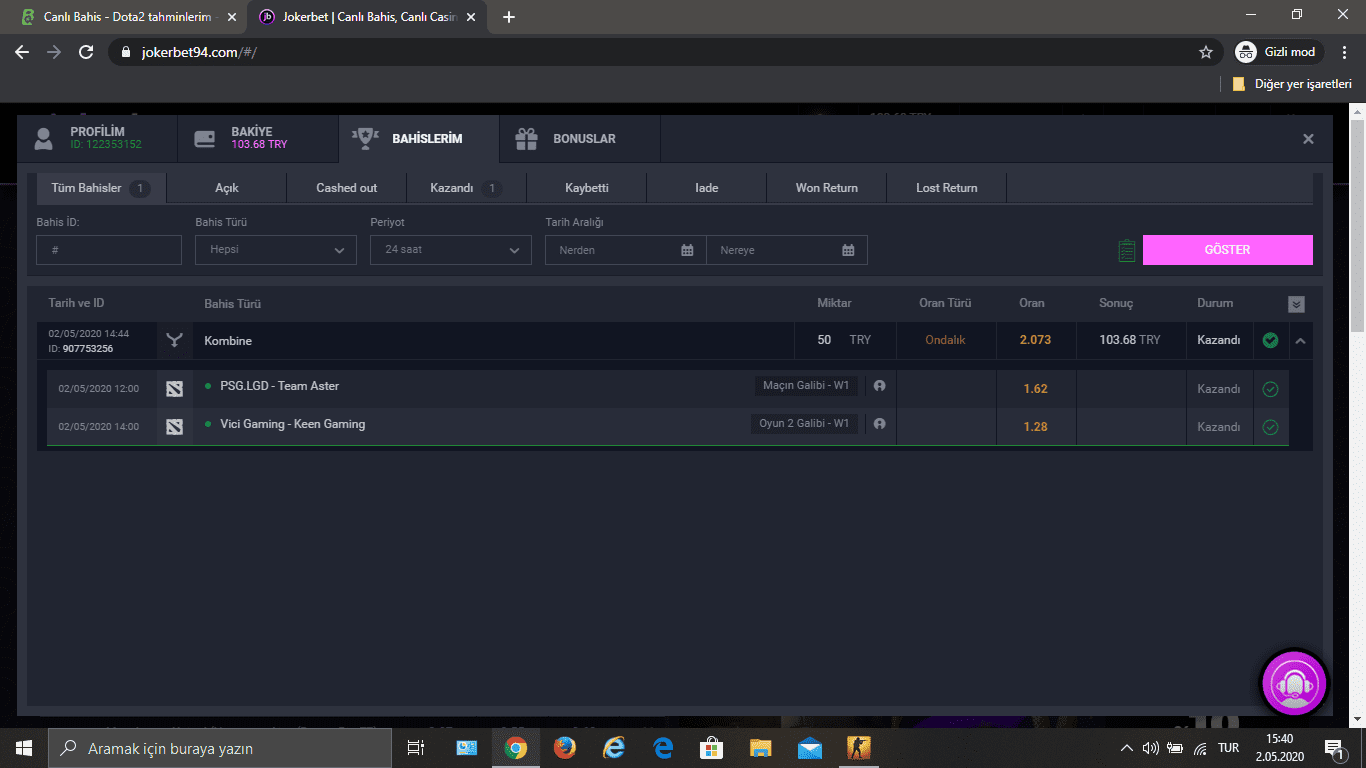This screenshot has width=1366, height=768.
Task: Click the calendar icon in Nerden field
Action: [x=687, y=250]
